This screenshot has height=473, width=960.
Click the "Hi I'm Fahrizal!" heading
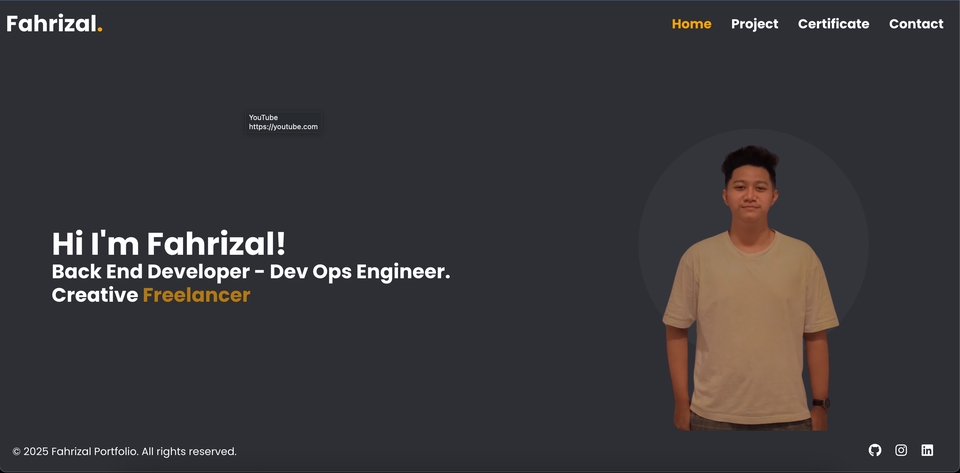pyautogui.click(x=168, y=244)
